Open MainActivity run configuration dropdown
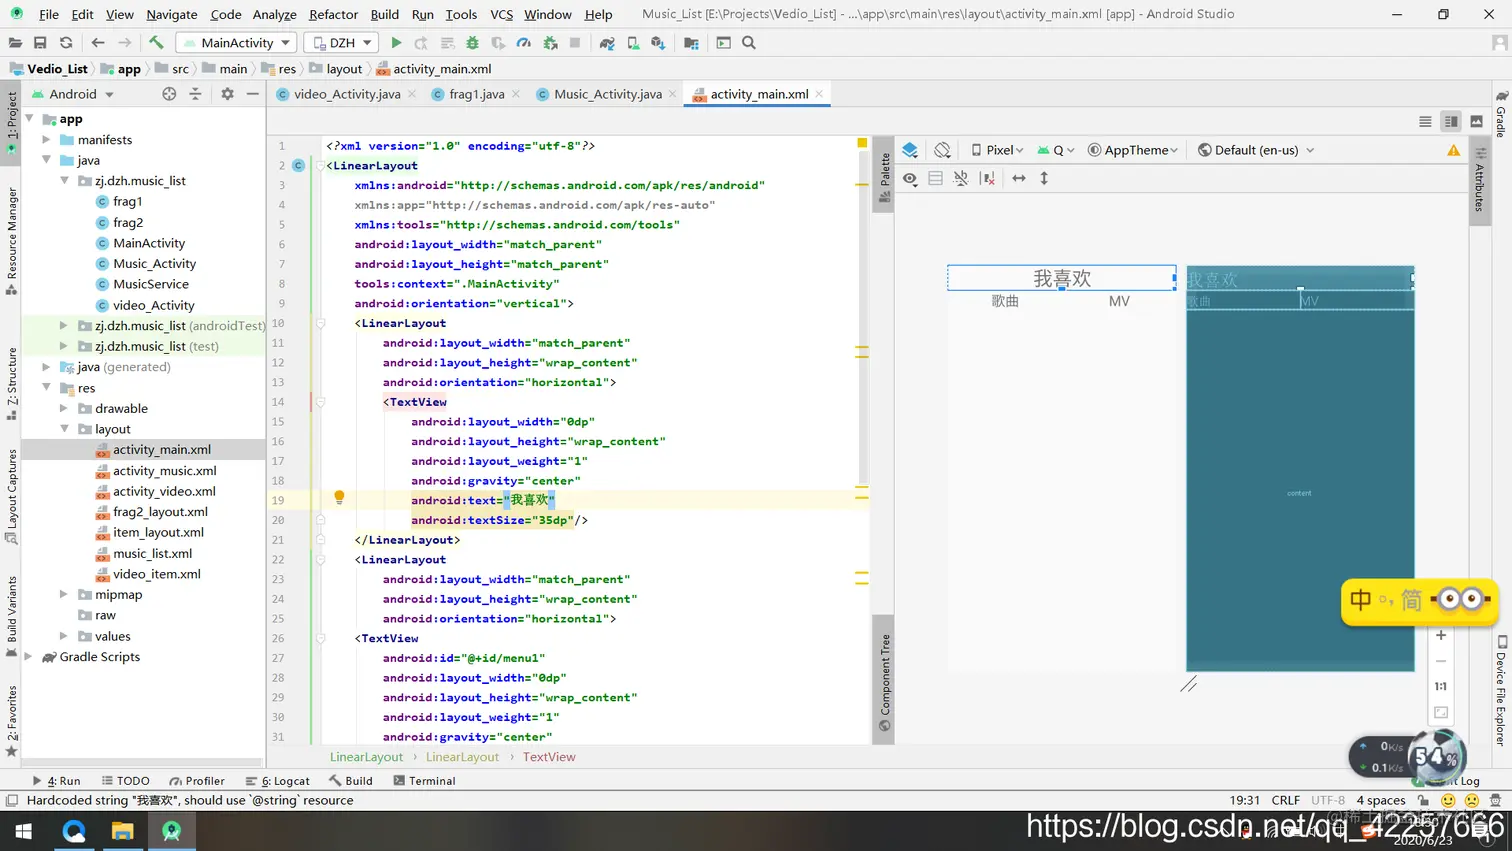This screenshot has height=851, width=1512. 236,43
